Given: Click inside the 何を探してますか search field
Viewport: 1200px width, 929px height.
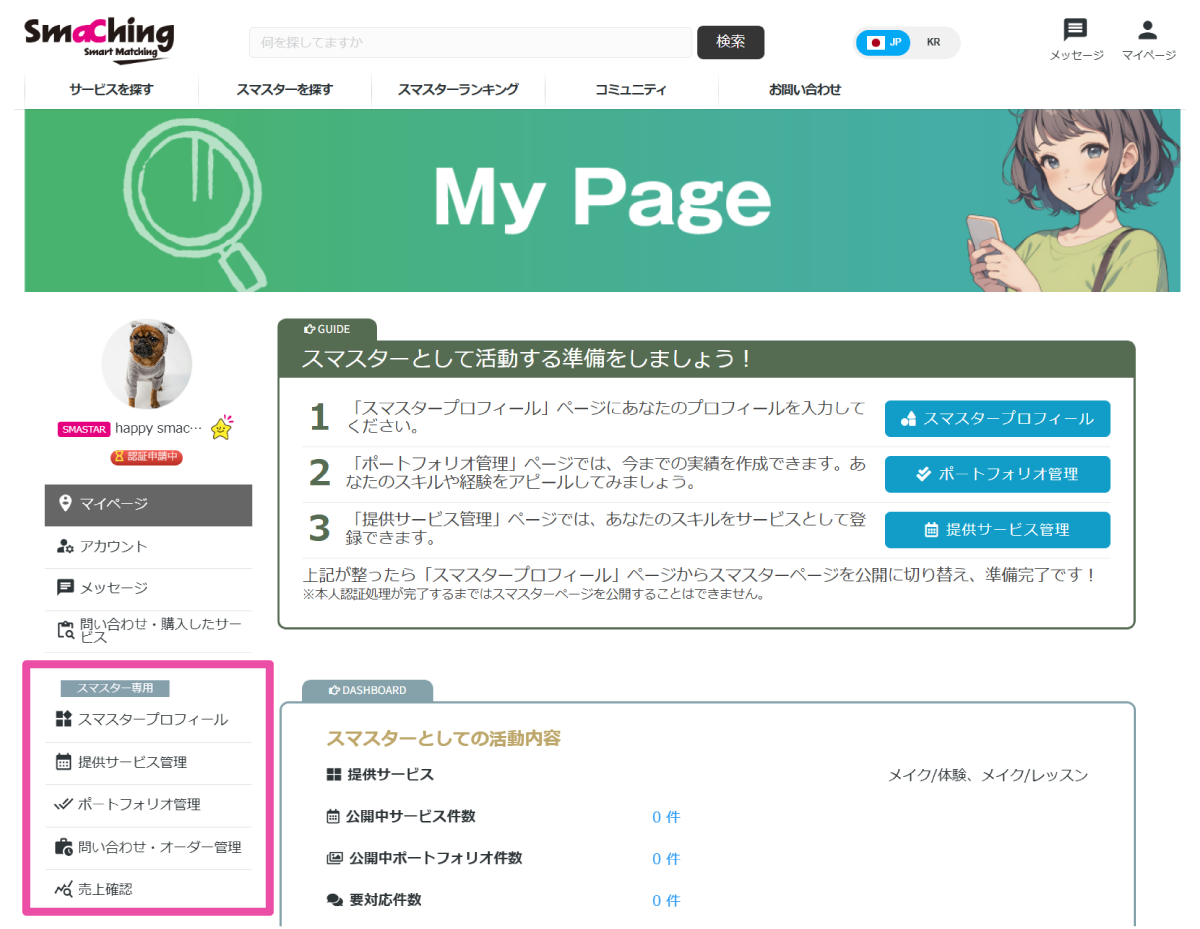Looking at the screenshot, I should tap(470, 43).
